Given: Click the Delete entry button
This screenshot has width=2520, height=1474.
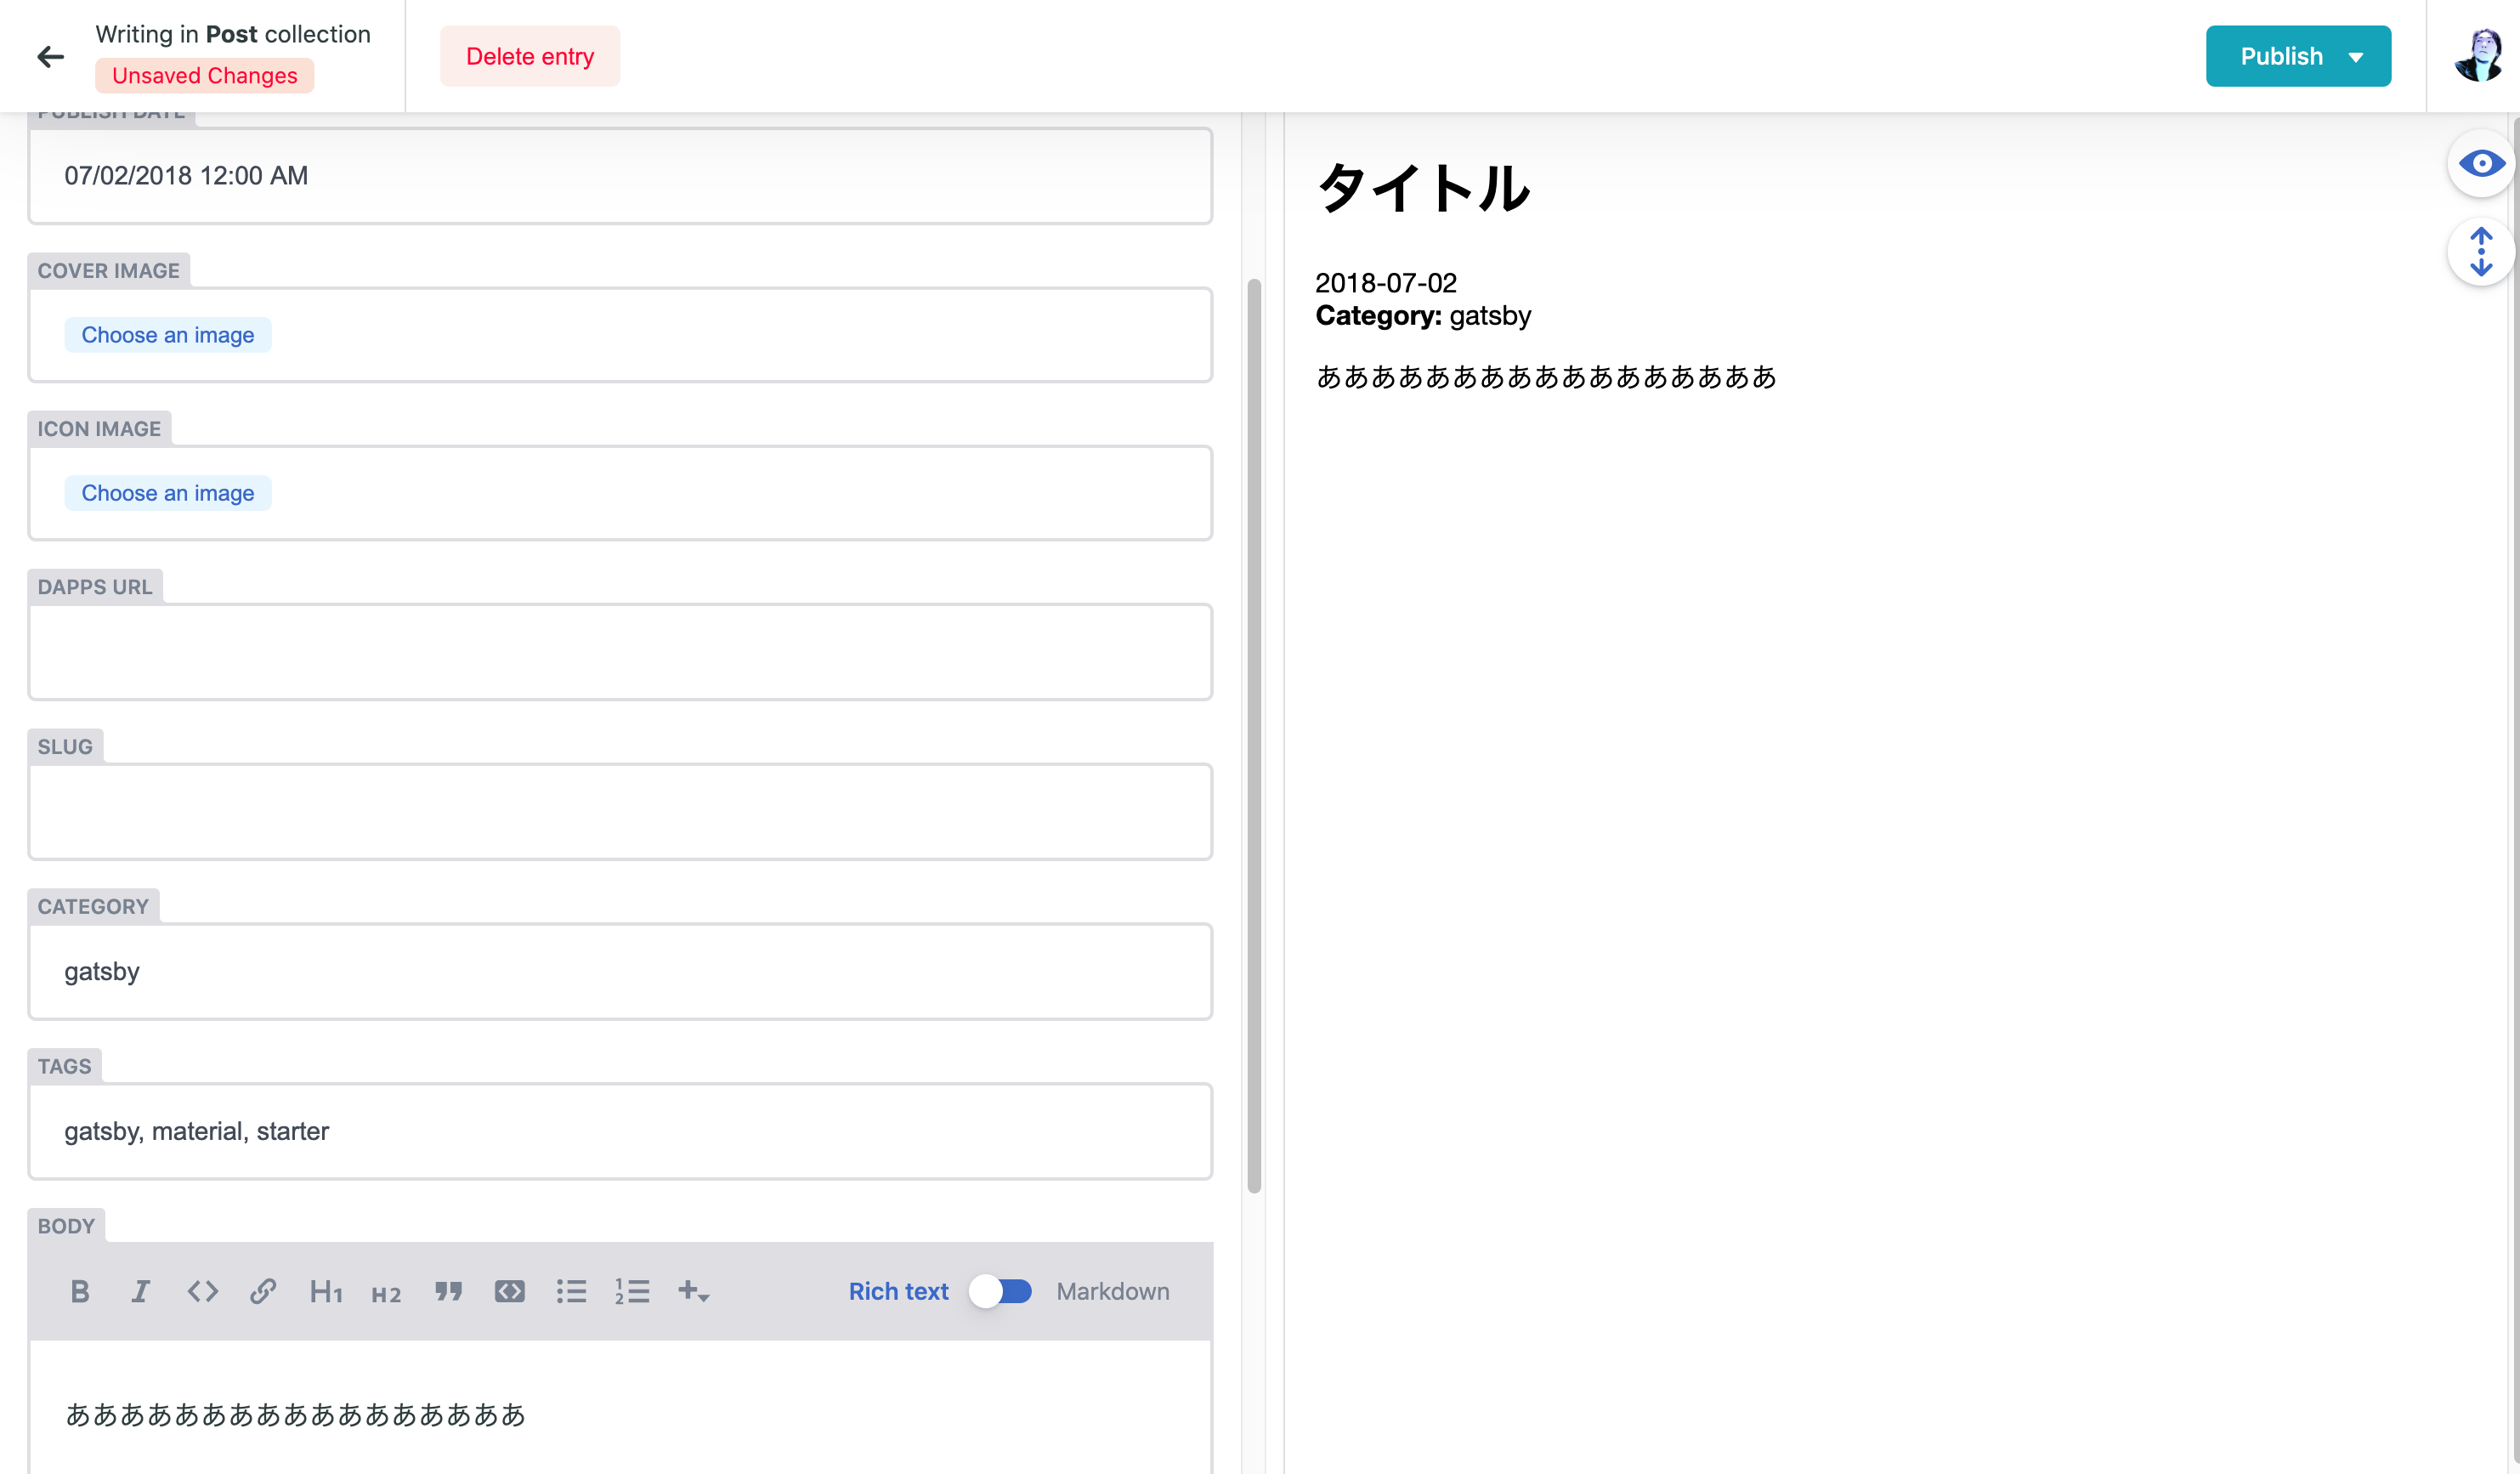Looking at the screenshot, I should coord(529,56).
